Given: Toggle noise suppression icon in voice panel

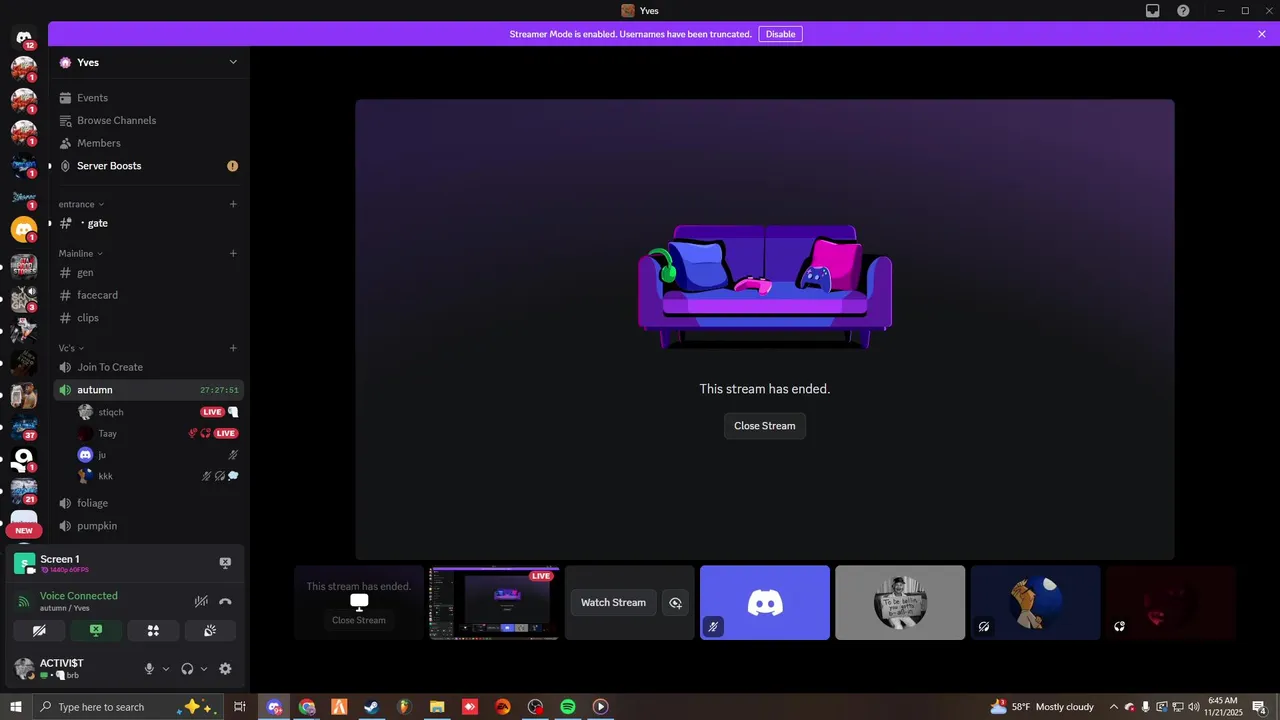Looking at the screenshot, I should (201, 601).
